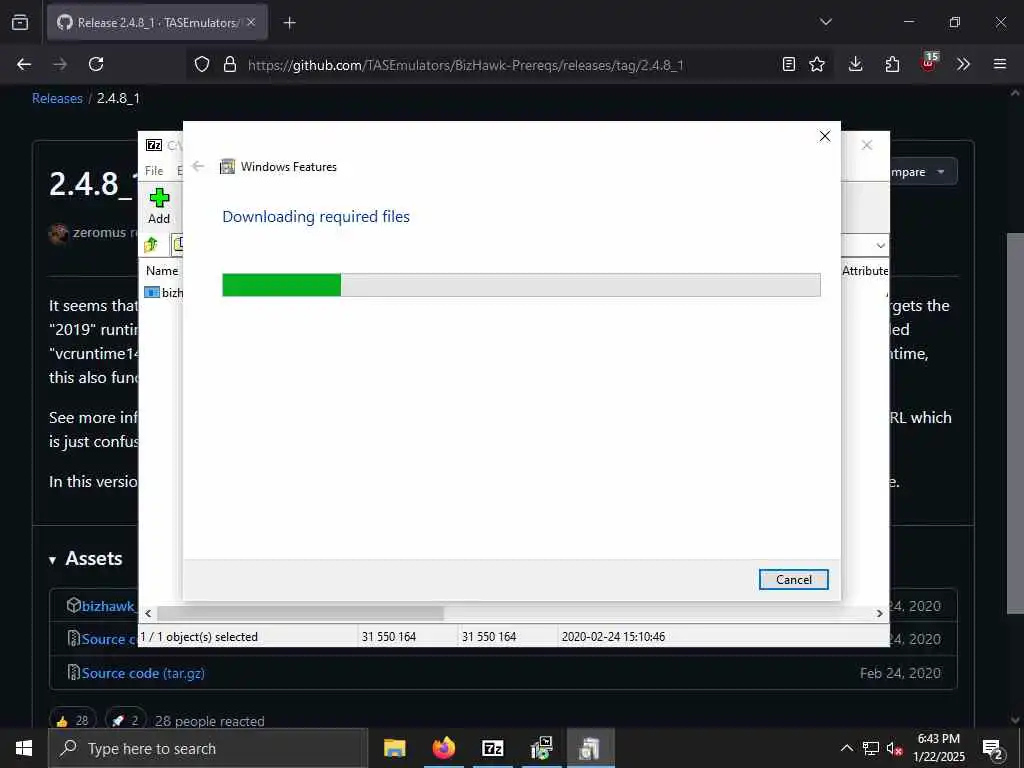This screenshot has height=768, width=1024.
Task: Click the Add button in 7-Zip toolbar
Action: (159, 206)
